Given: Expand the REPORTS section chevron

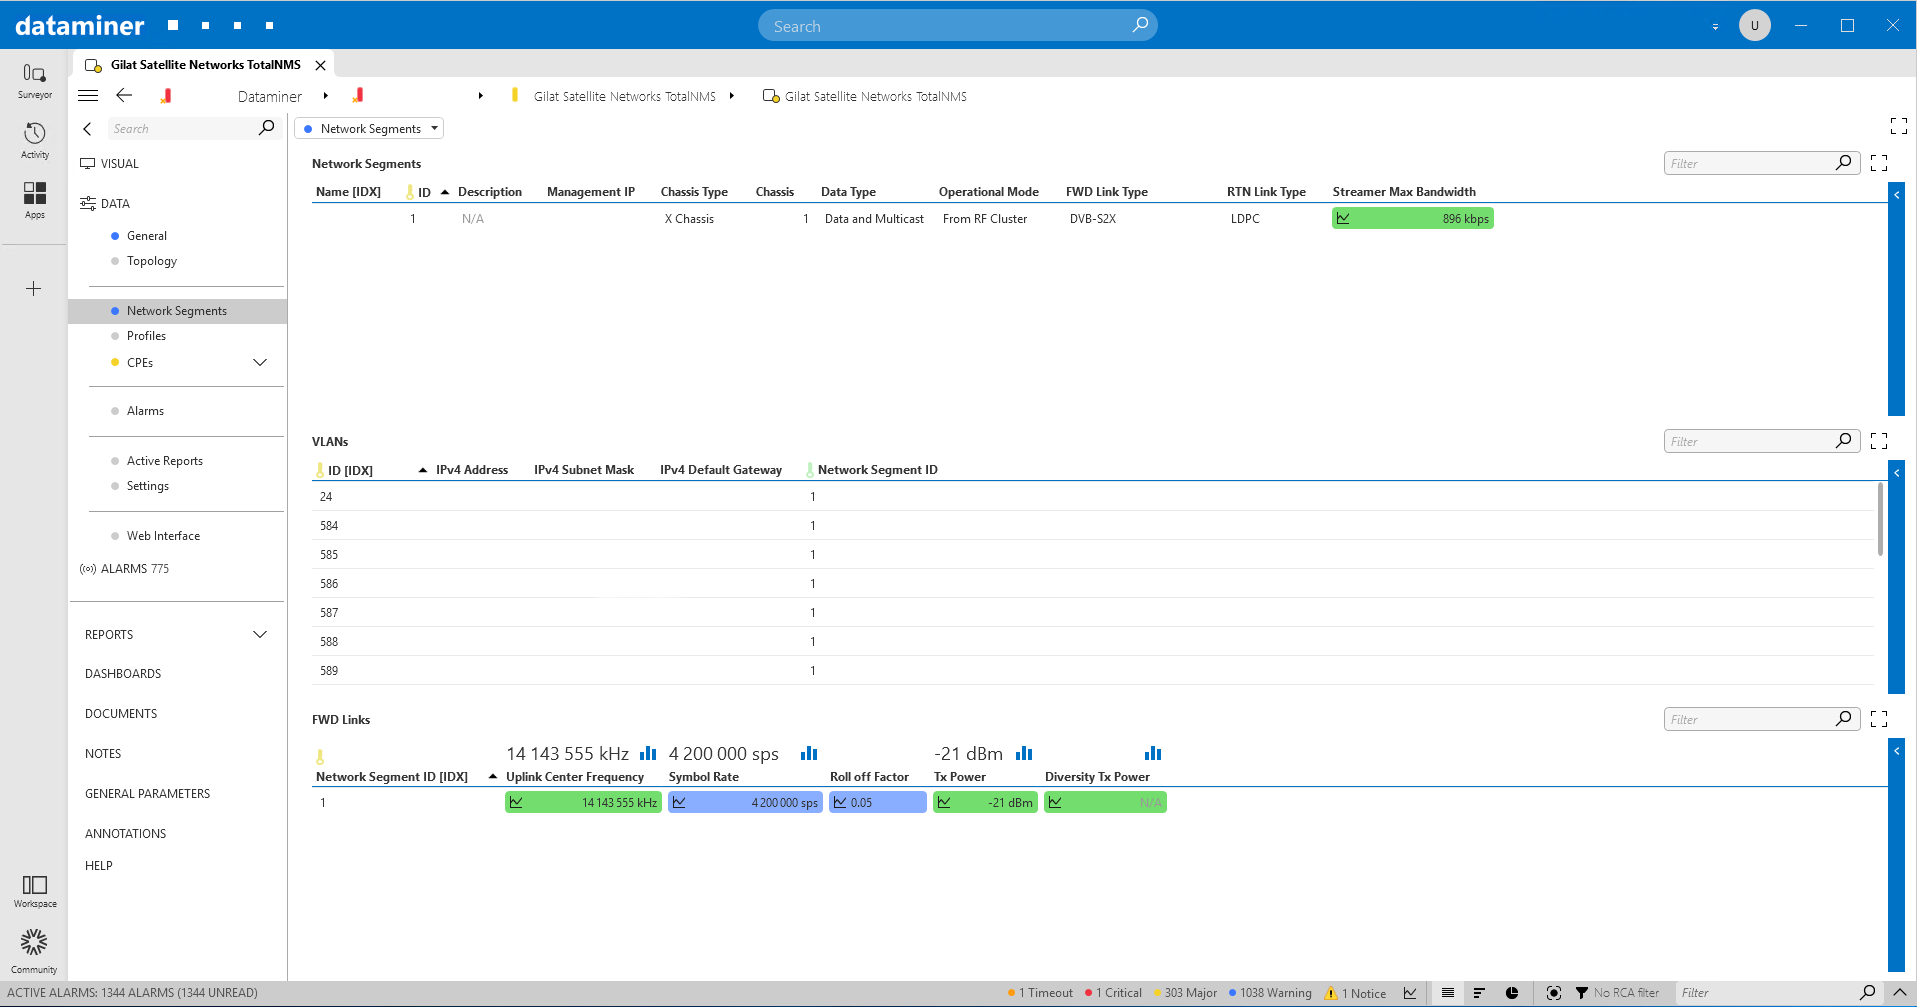Looking at the screenshot, I should point(260,634).
